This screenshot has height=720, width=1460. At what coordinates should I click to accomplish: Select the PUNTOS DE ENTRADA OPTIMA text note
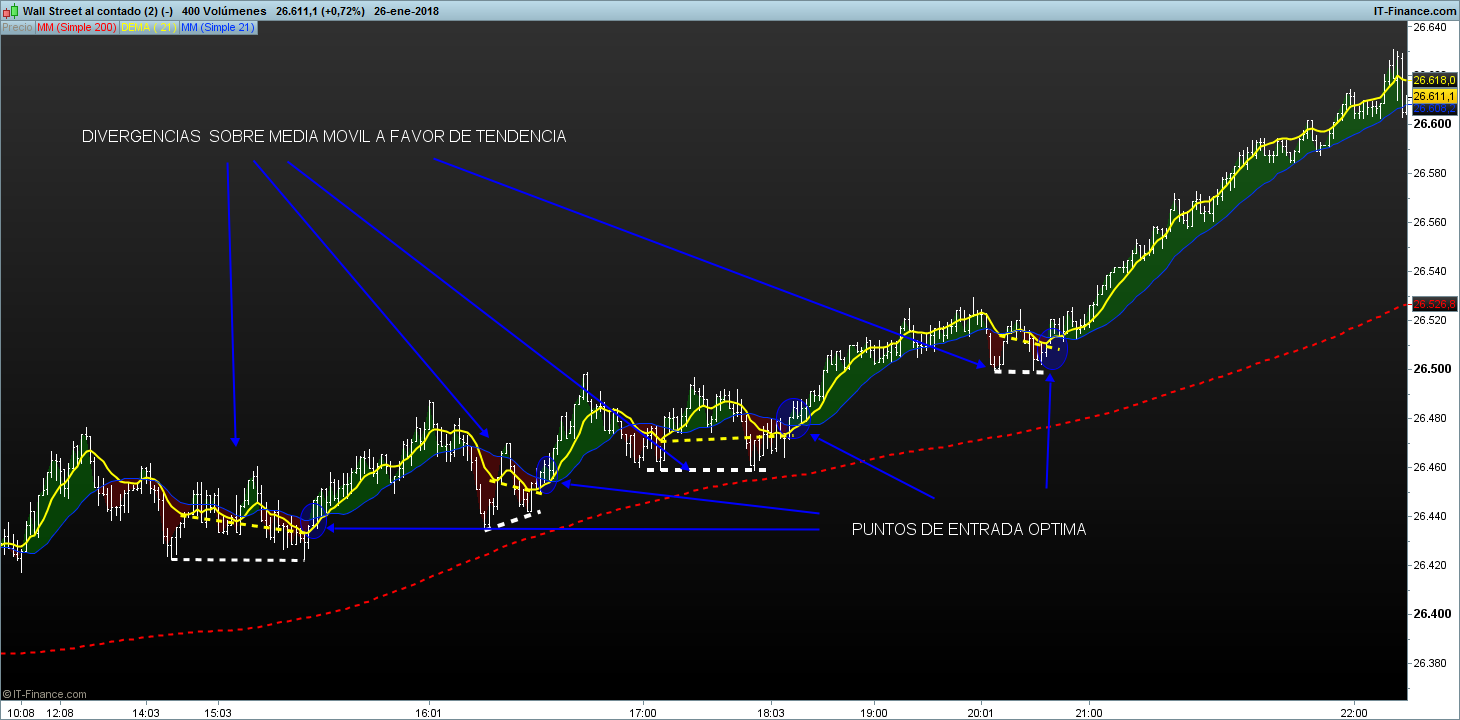(x=969, y=530)
